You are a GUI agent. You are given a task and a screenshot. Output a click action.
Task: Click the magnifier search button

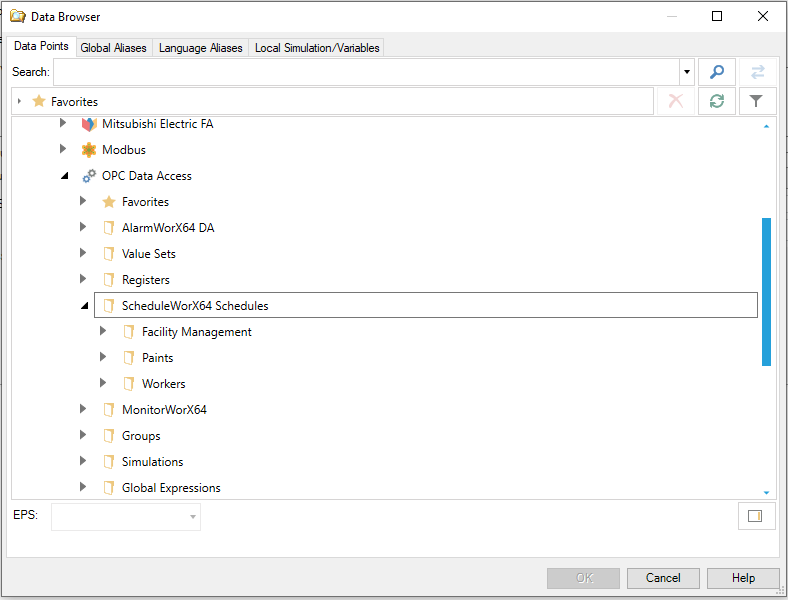pyautogui.click(x=716, y=72)
